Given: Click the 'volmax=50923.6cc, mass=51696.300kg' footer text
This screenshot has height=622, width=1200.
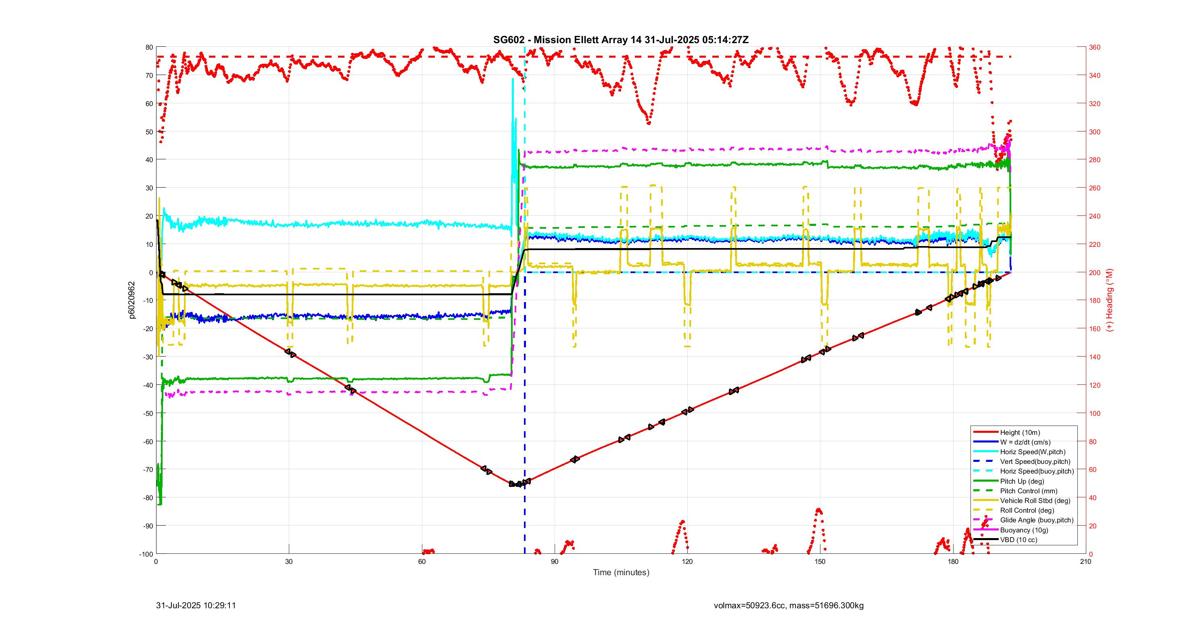Looking at the screenshot, I should (789, 606).
